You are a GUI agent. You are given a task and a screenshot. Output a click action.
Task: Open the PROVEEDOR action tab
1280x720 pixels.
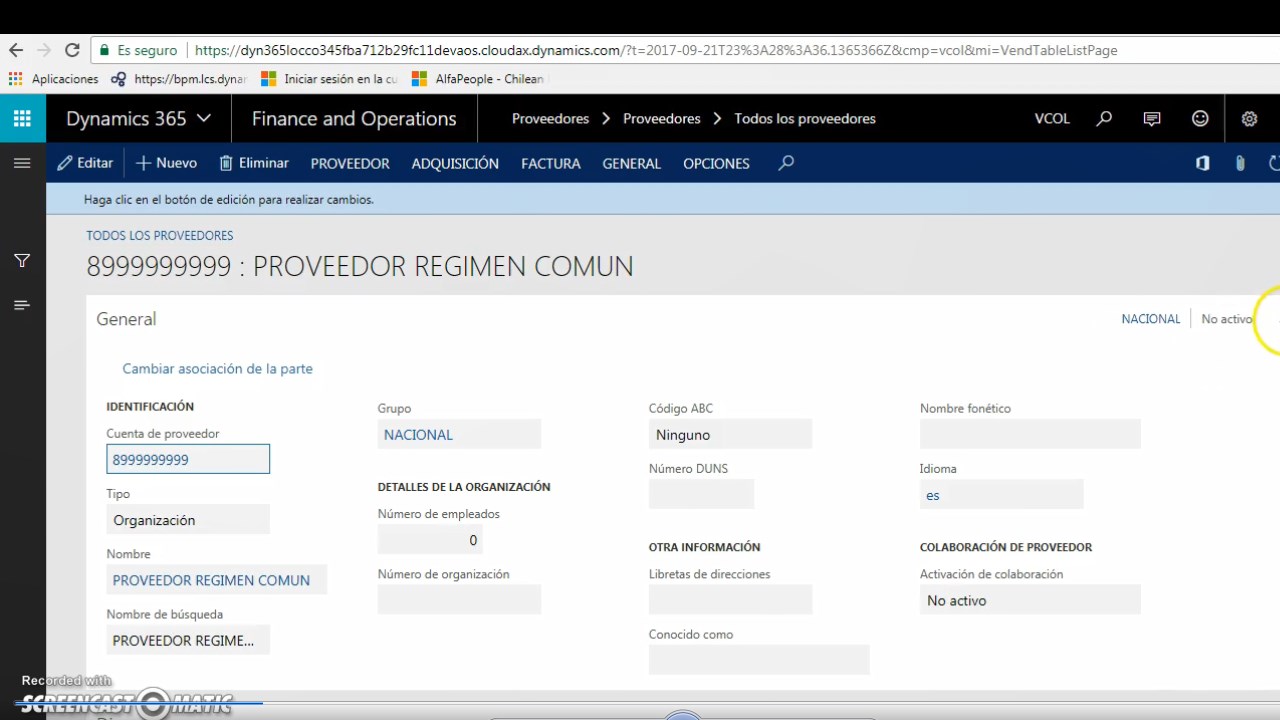click(350, 163)
